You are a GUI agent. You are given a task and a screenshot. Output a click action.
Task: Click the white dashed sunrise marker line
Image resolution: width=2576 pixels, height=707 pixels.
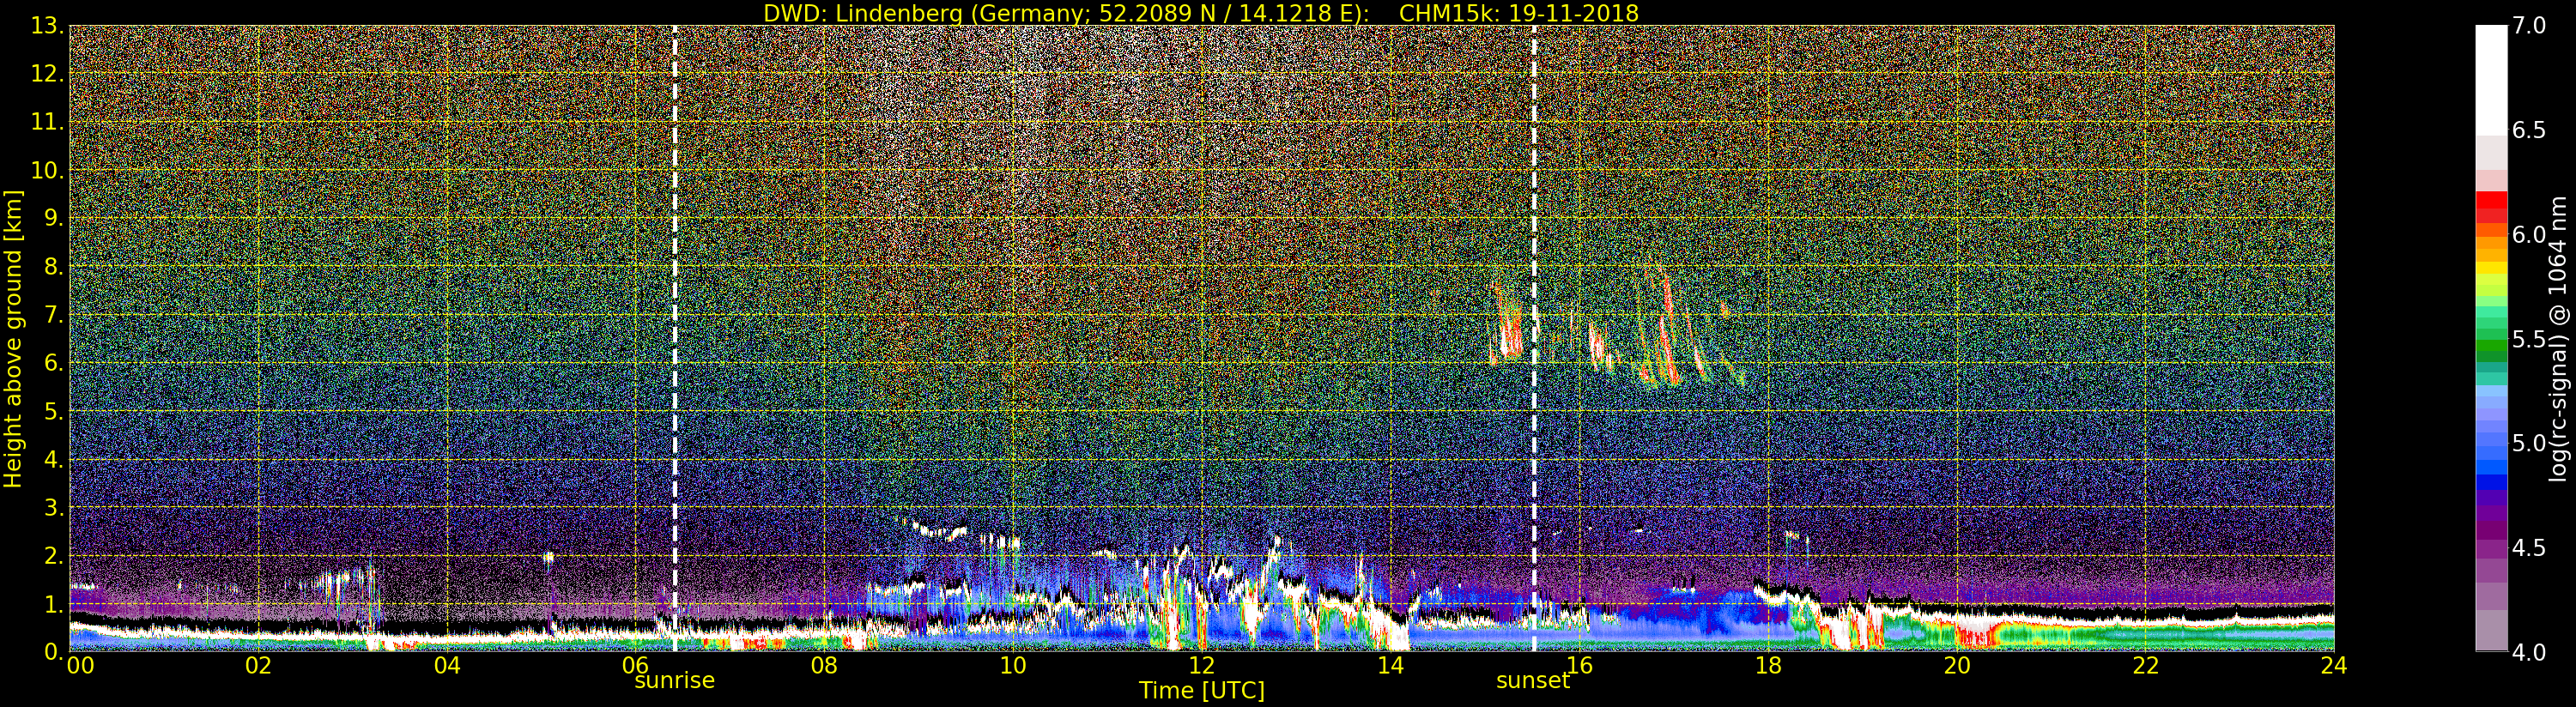click(x=675, y=338)
